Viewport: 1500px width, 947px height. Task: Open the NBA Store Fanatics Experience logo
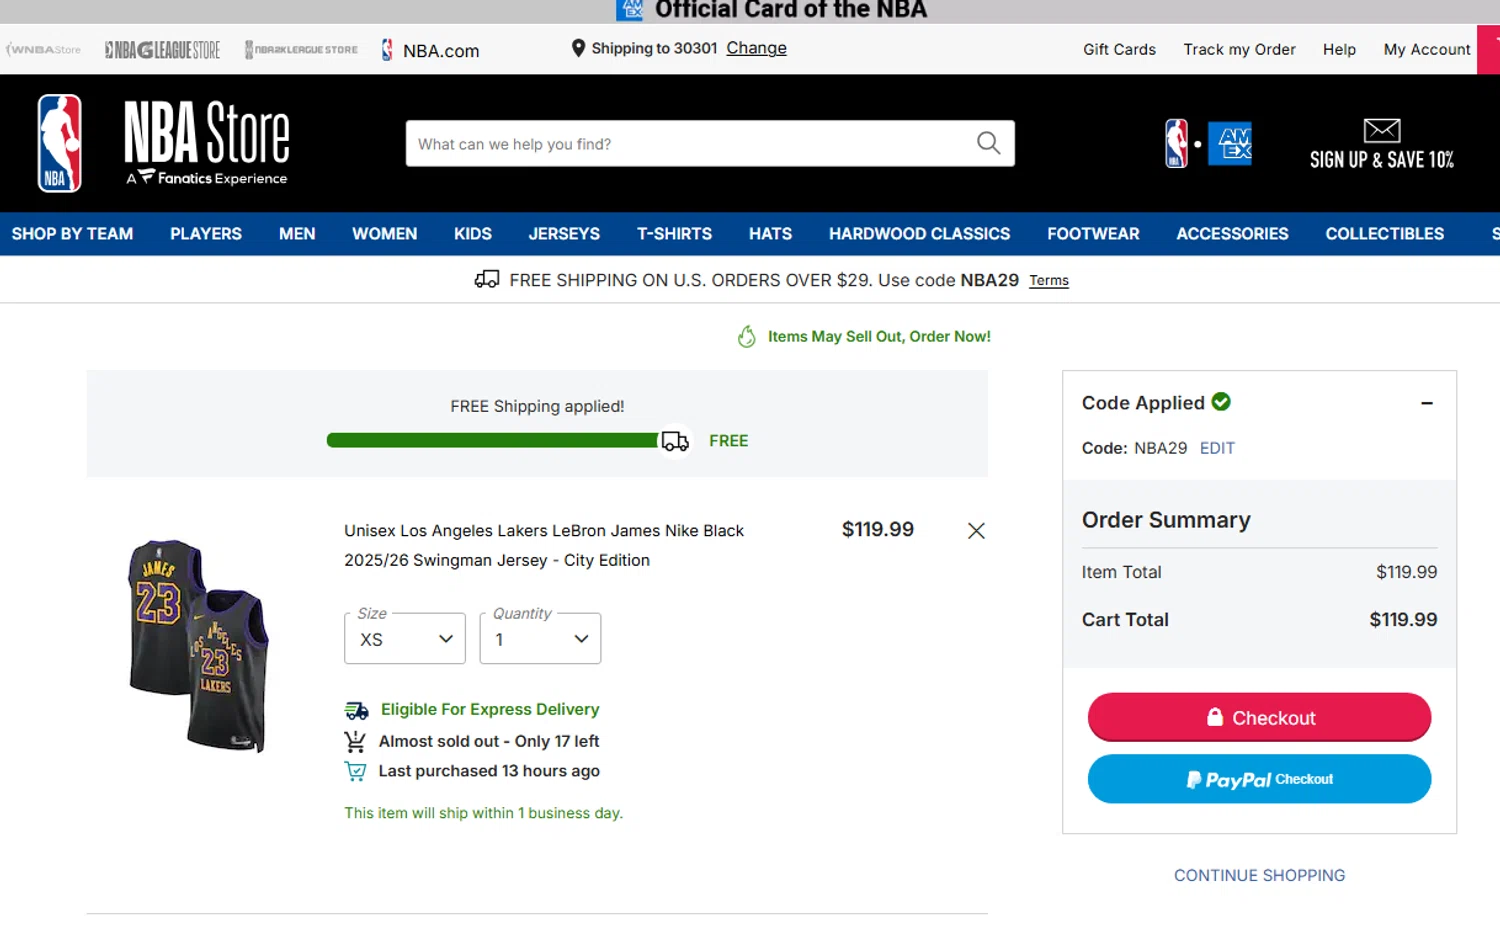pos(206,143)
